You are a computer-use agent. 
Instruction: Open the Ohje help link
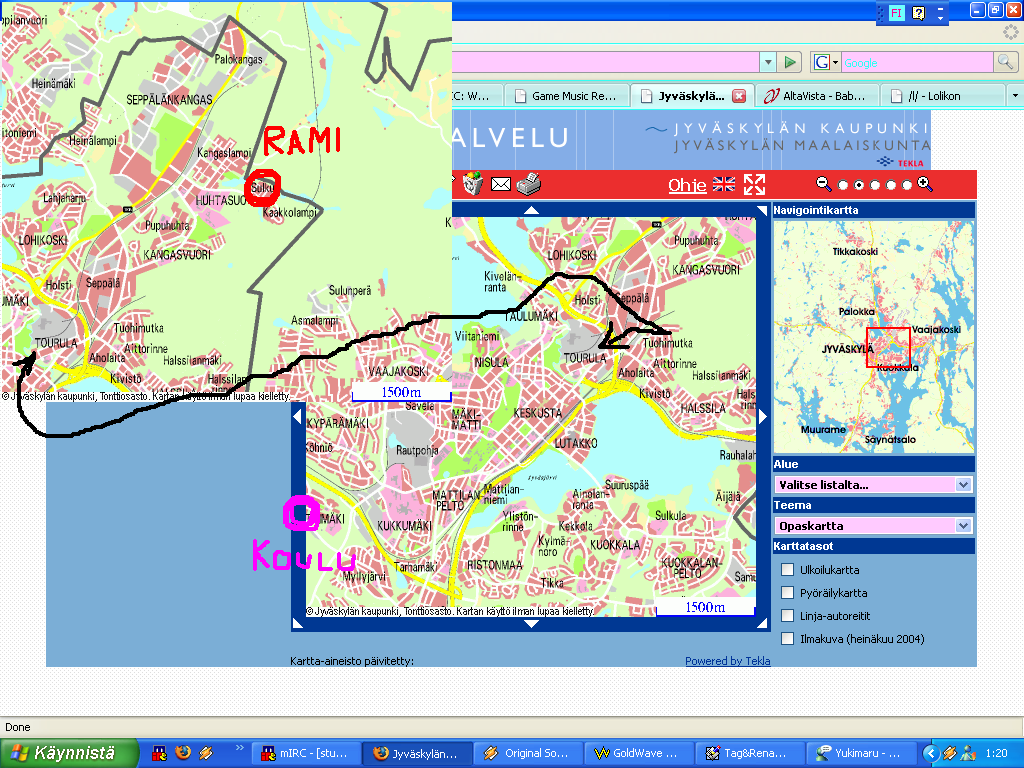(x=687, y=185)
